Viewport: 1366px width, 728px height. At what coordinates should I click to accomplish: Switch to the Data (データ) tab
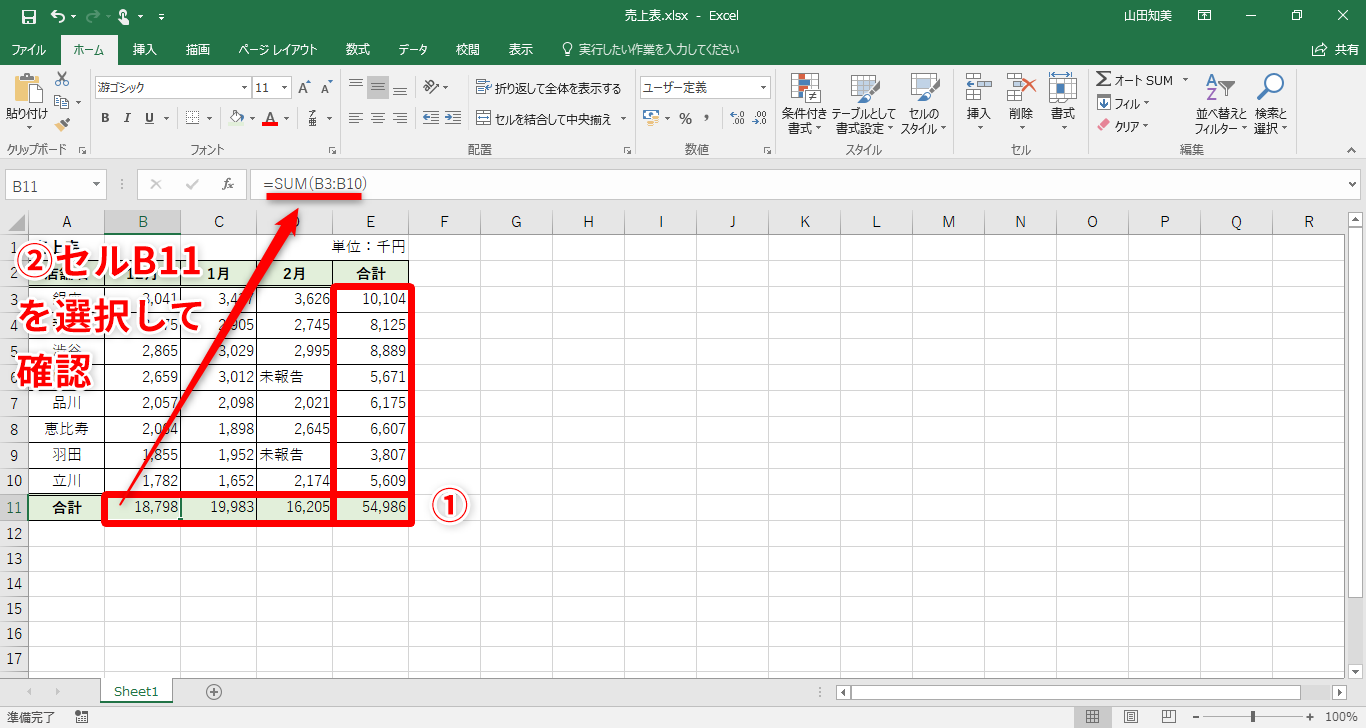click(x=413, y=49)
